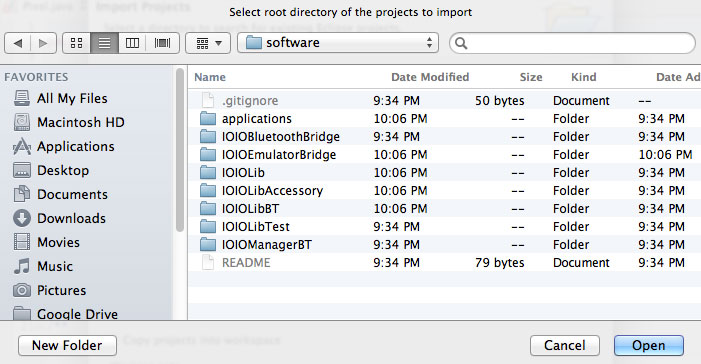Switch to Cover Flow view
This screenshot has width=701, height=364.
pyautogui.click(x=162, y=43)
